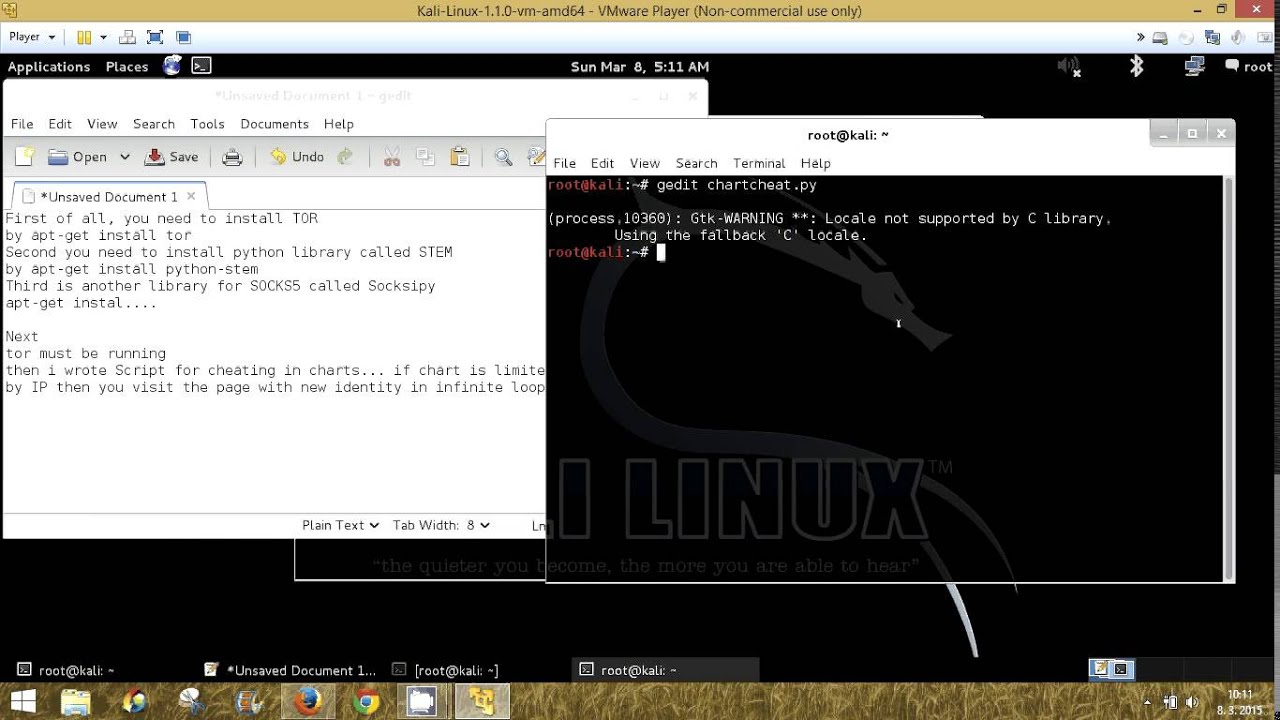Click the New document icon in gedit toolbar
This screenshot has width=1280, height=720.
tap(24, 157)
